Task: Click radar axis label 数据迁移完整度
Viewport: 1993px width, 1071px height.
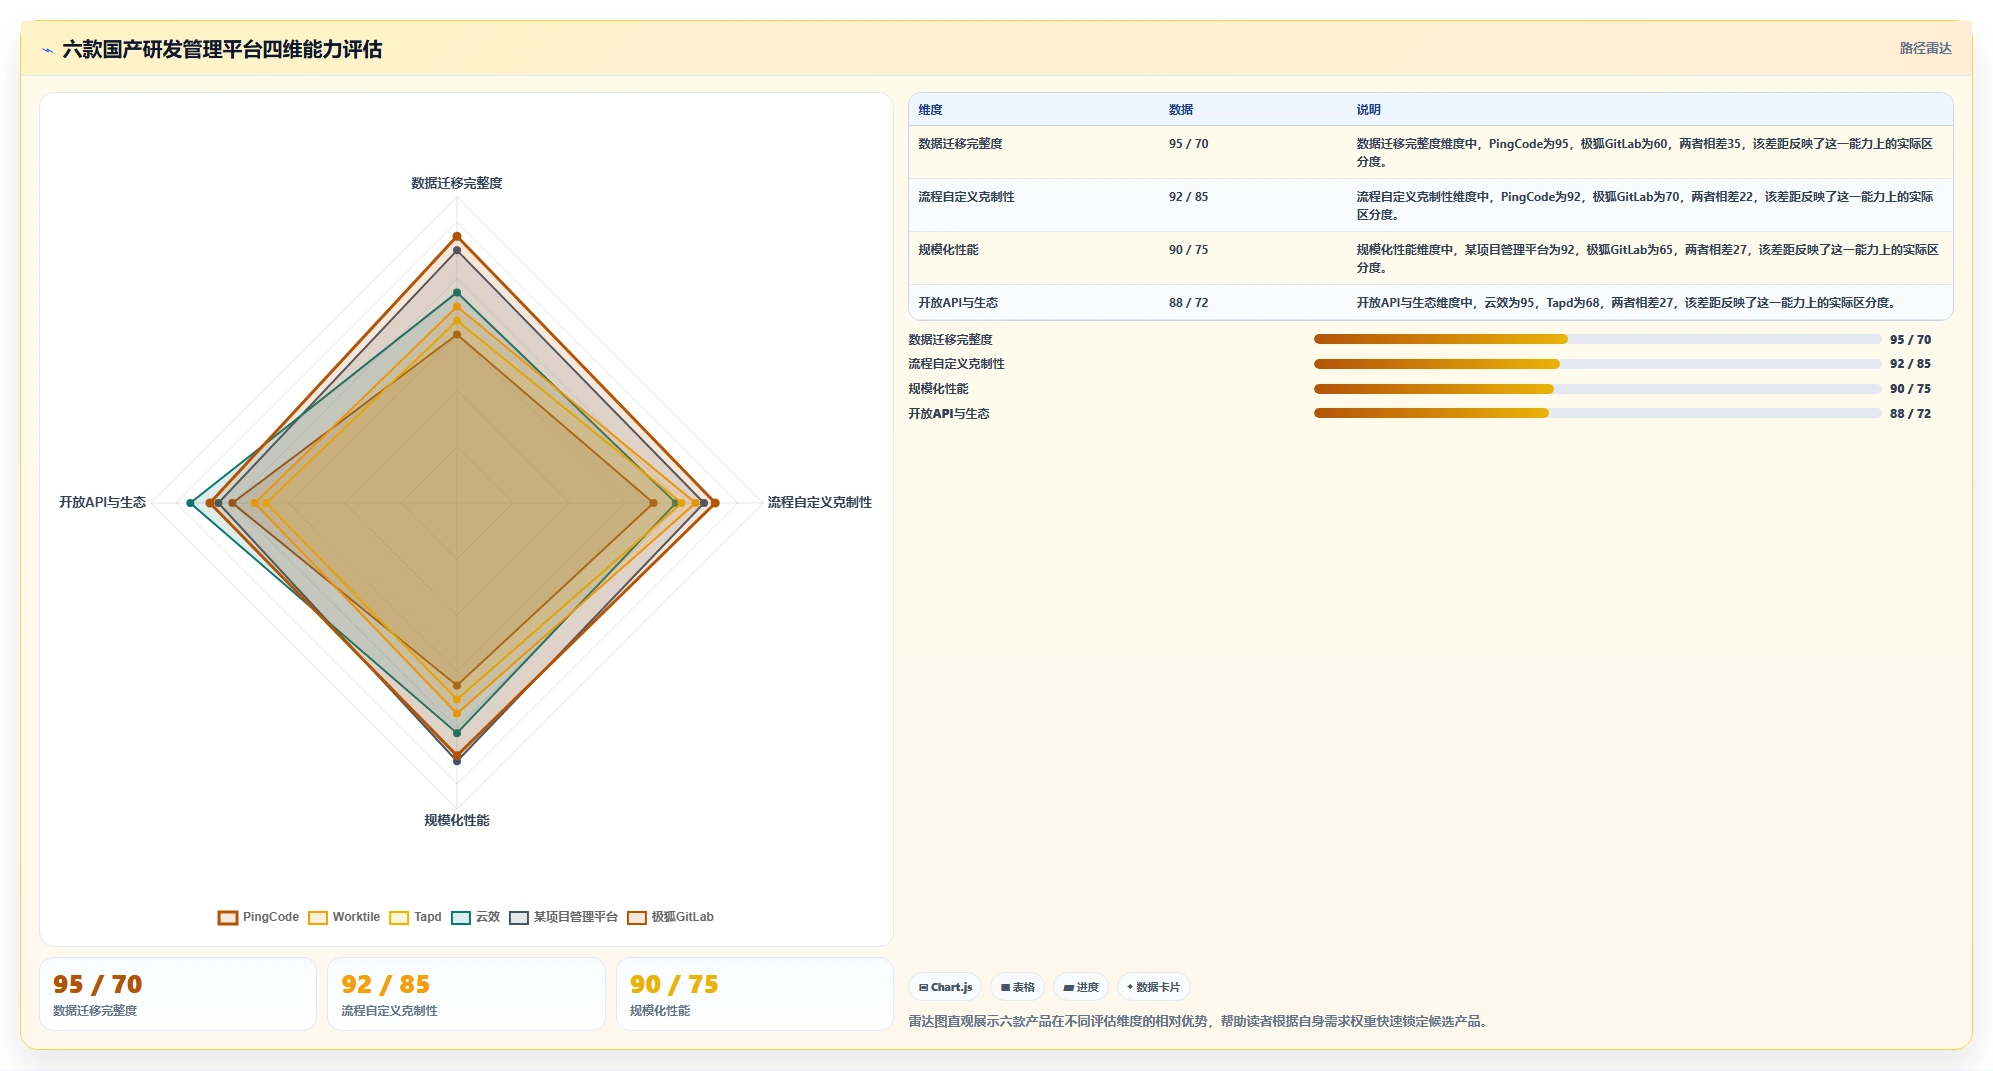Action: pos(457,183)
